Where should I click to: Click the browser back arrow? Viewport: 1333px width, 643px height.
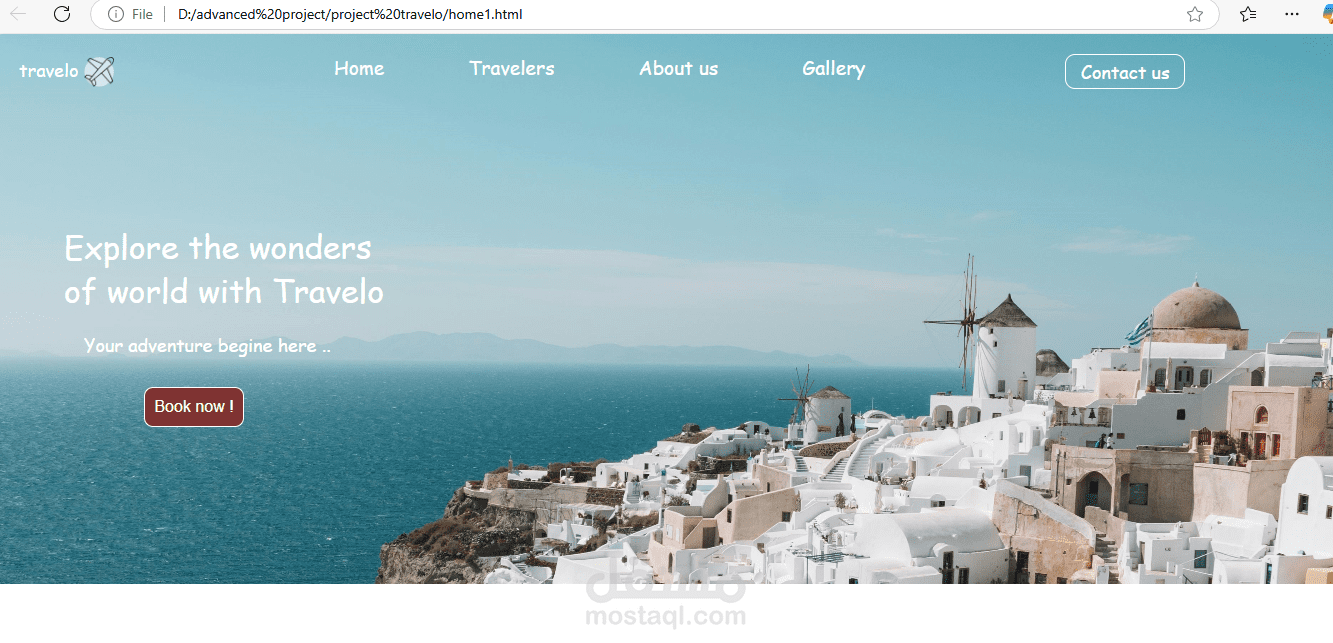18,14
